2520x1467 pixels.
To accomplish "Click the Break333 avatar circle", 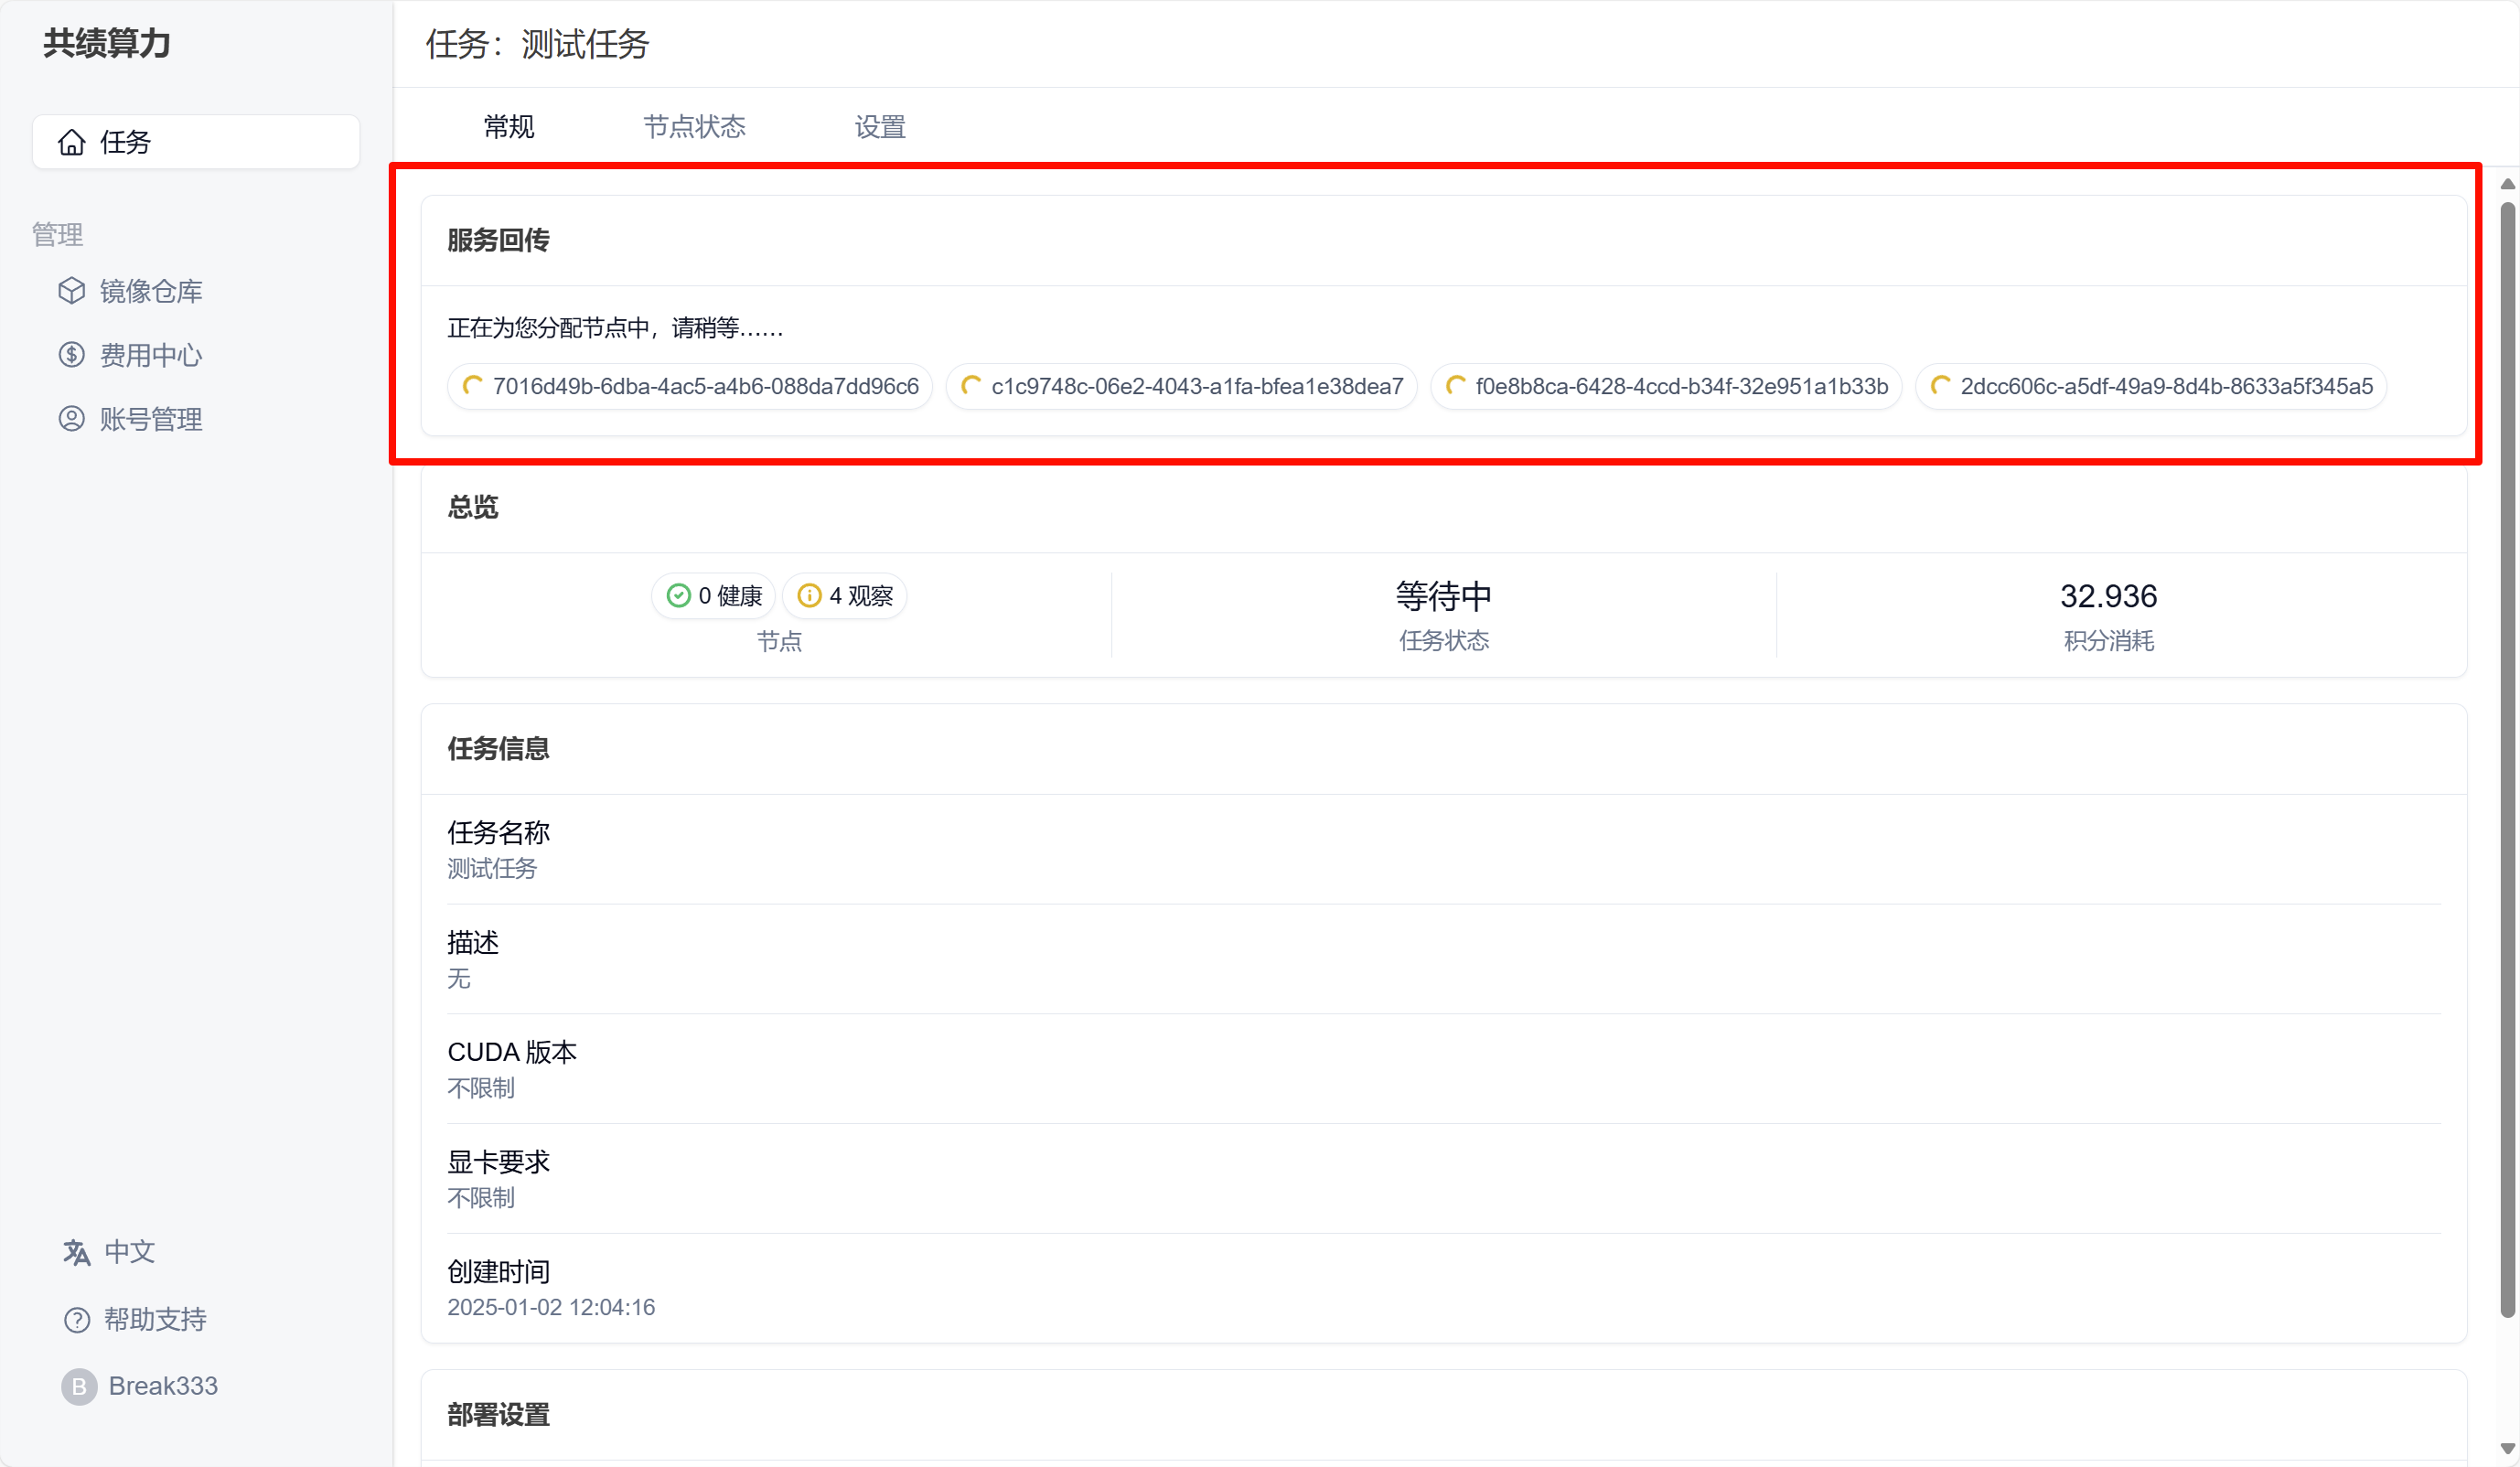I will pyautogui.click(x=79, y=1386).
